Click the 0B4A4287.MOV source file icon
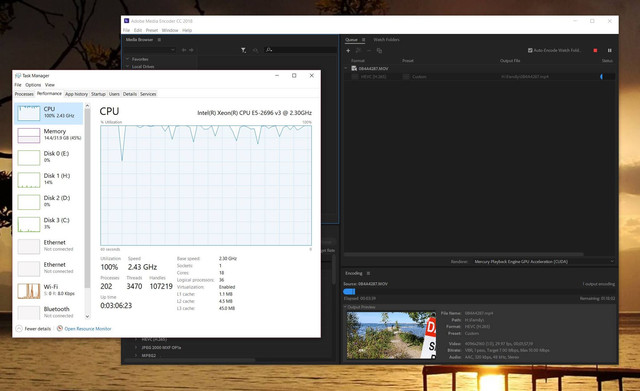The height and width of the screenshot is (391, 640). [354, 68]
